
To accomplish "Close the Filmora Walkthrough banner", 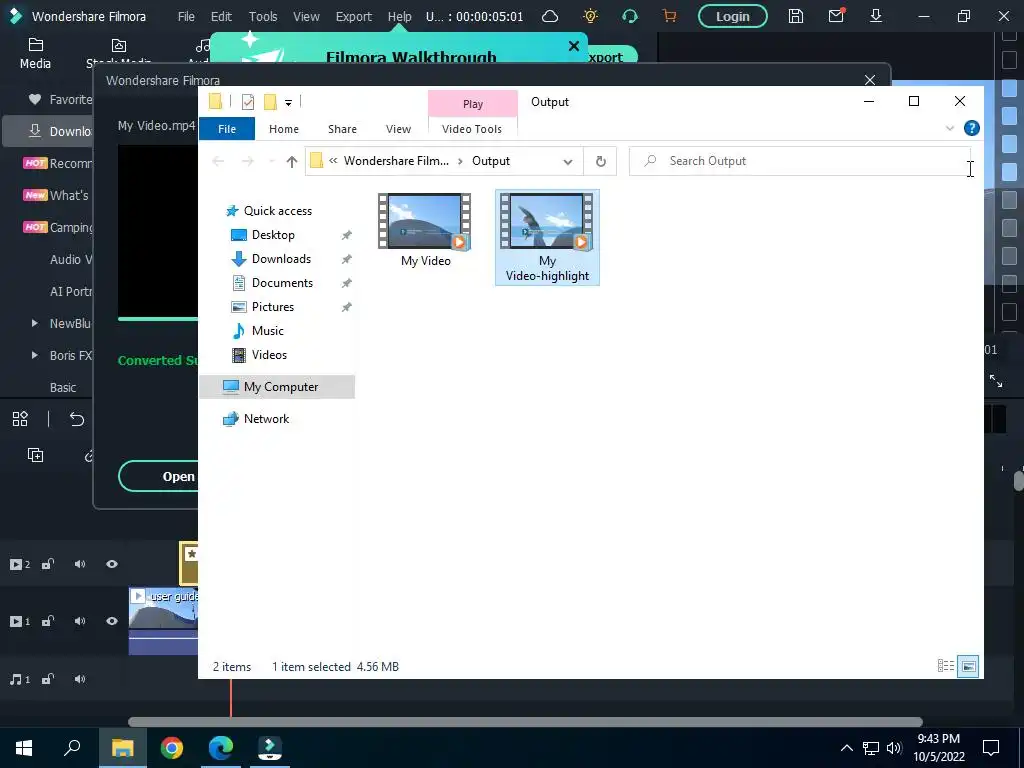I will coord(573,46).
